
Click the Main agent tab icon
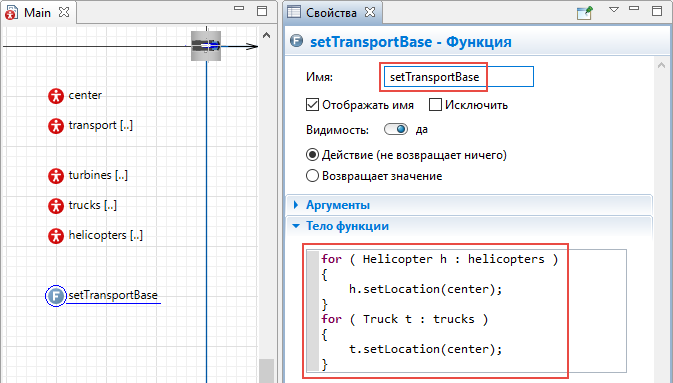pos(11,13)
